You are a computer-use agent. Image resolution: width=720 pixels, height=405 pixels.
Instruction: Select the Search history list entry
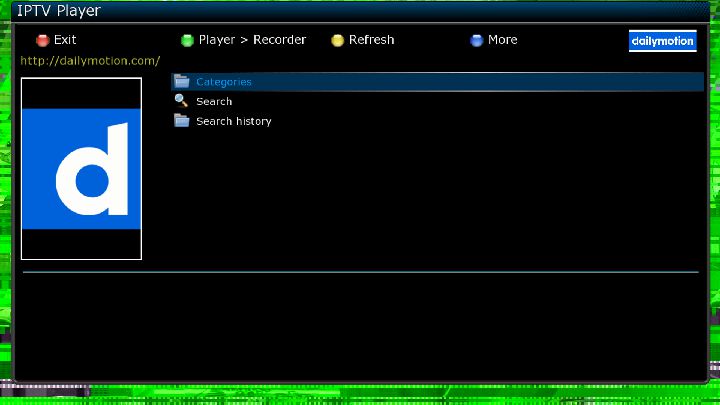click(437, 121)
